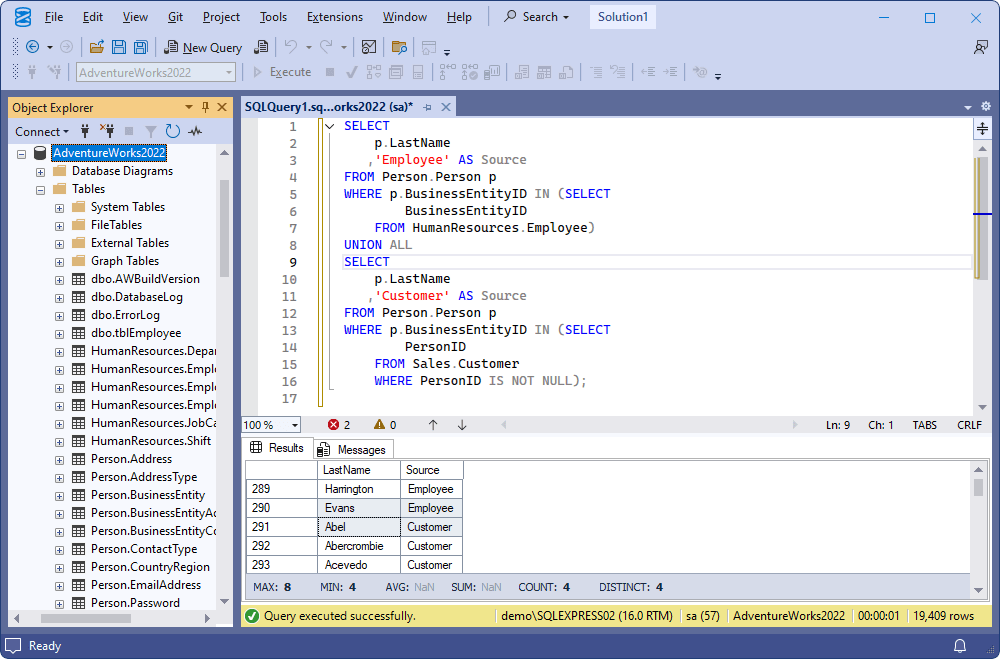
Task: Open the Connect dropdown in Object Explorer
Action: pyautogui.click(x=42, y=131)
